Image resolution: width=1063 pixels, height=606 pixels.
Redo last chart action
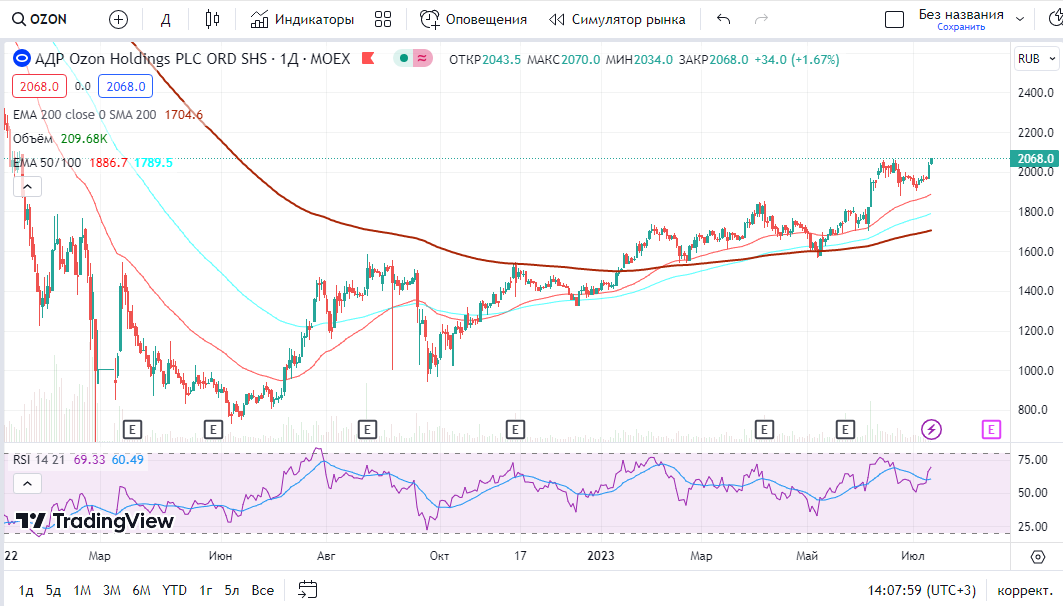pyautogui.click(x=761, y=20)
